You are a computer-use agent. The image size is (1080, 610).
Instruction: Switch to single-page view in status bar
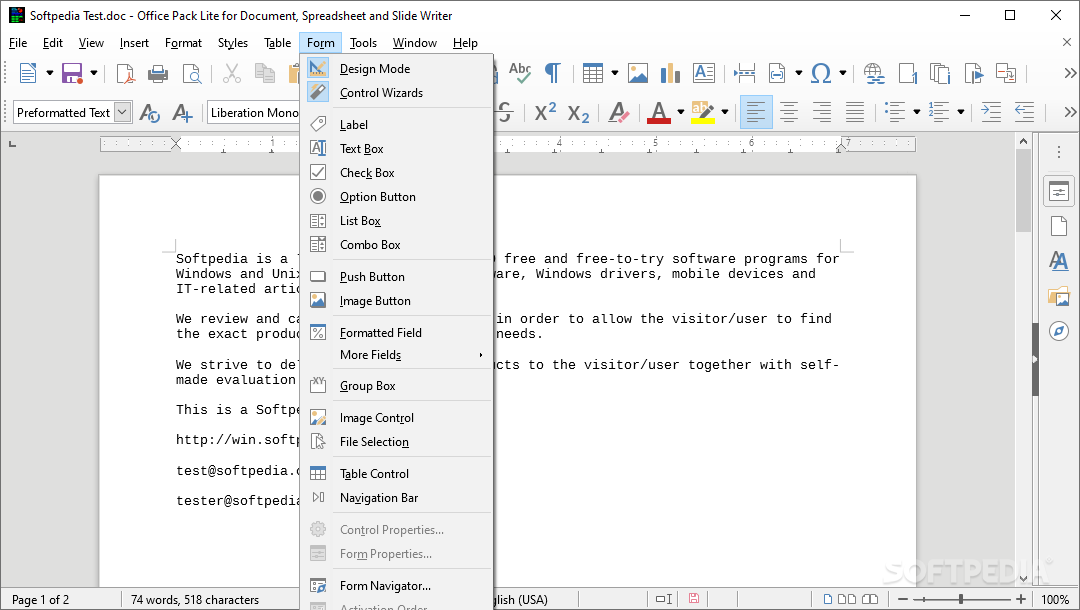[828, 599]
